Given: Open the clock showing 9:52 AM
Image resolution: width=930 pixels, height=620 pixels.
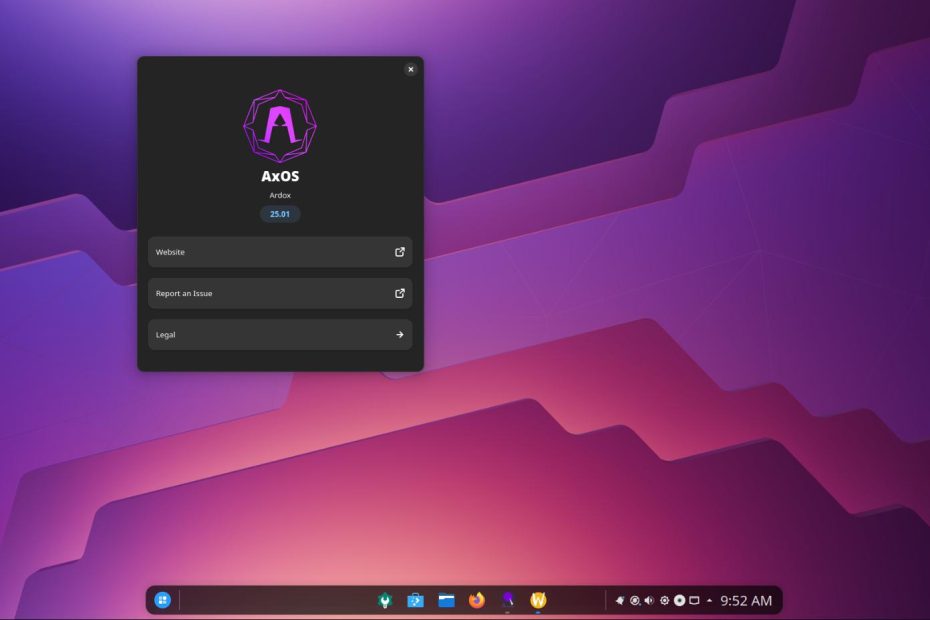Looking at the screenshot, I should coord(746,600).
